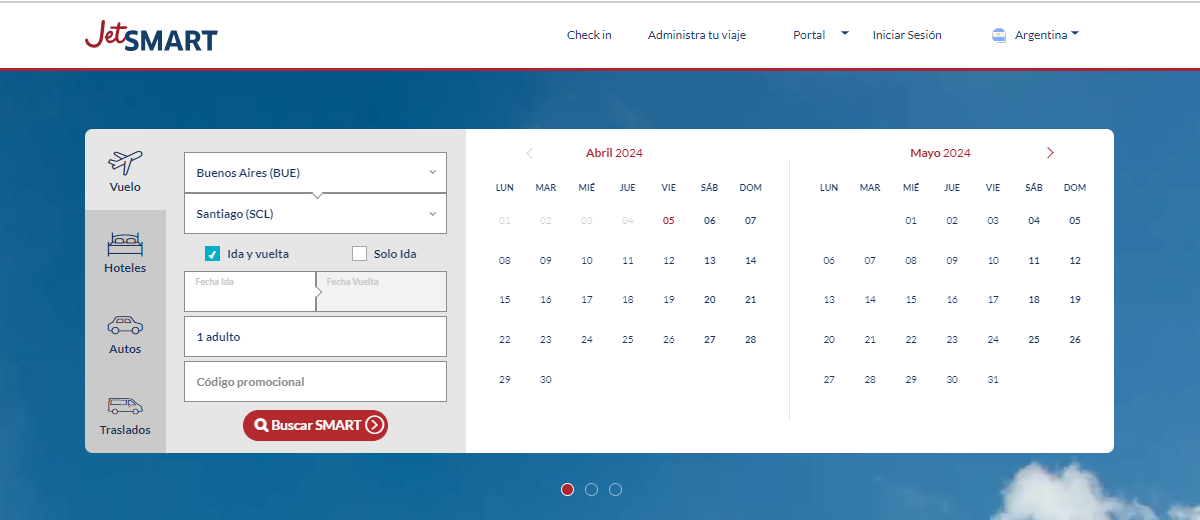This screenshot has width=1200, height=520.
Task: Click the JetSMART logo
Action: click(151, 36)
